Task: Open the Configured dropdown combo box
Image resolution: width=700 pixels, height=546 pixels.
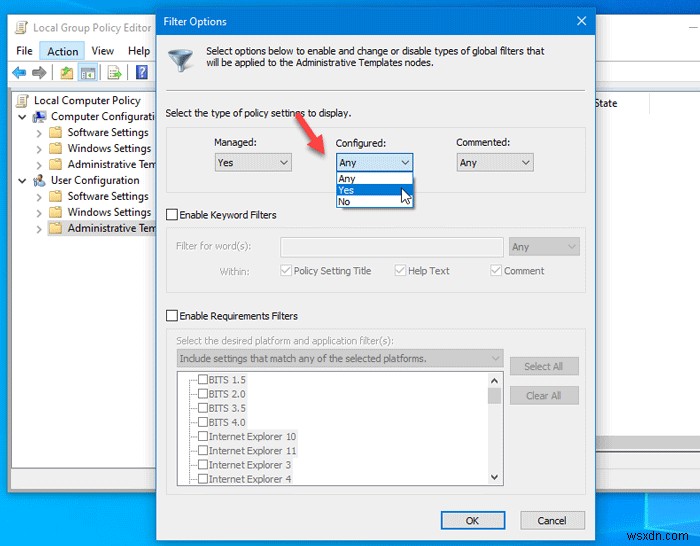Action: pyautogui.click(x=374, y=163)
